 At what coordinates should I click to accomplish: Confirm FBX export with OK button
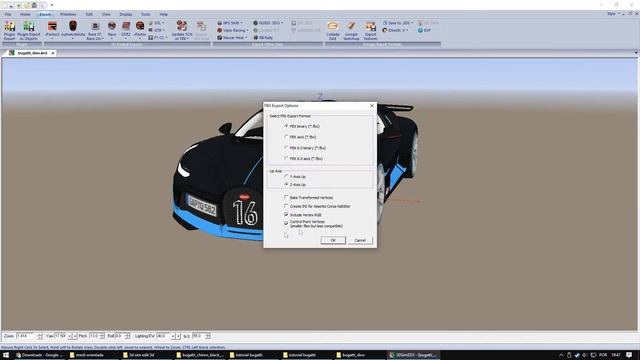click(333, 240)
